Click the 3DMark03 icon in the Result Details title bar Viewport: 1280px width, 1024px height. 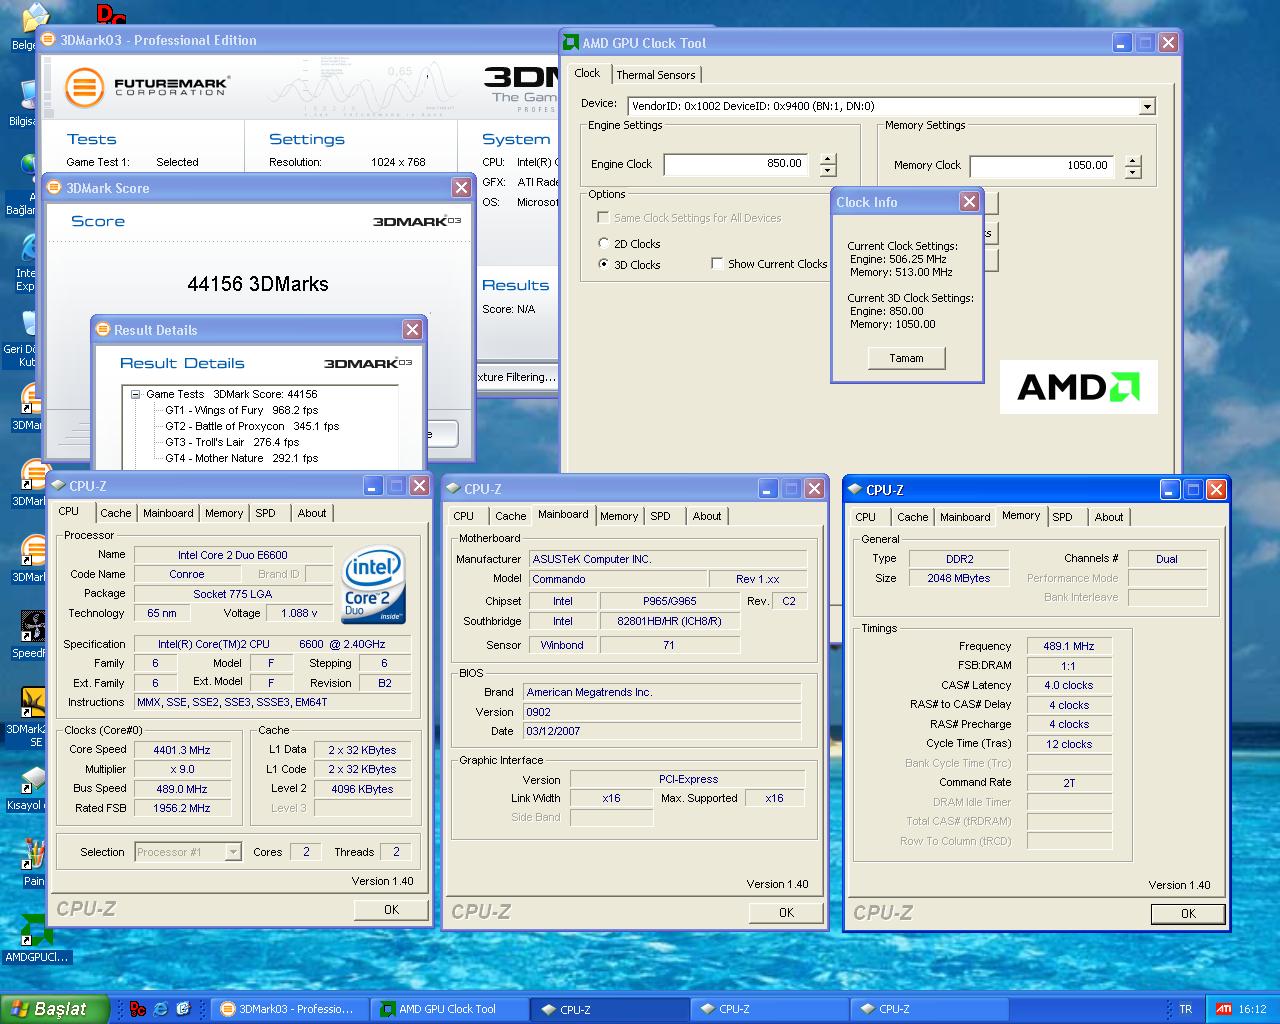point(103,330)
